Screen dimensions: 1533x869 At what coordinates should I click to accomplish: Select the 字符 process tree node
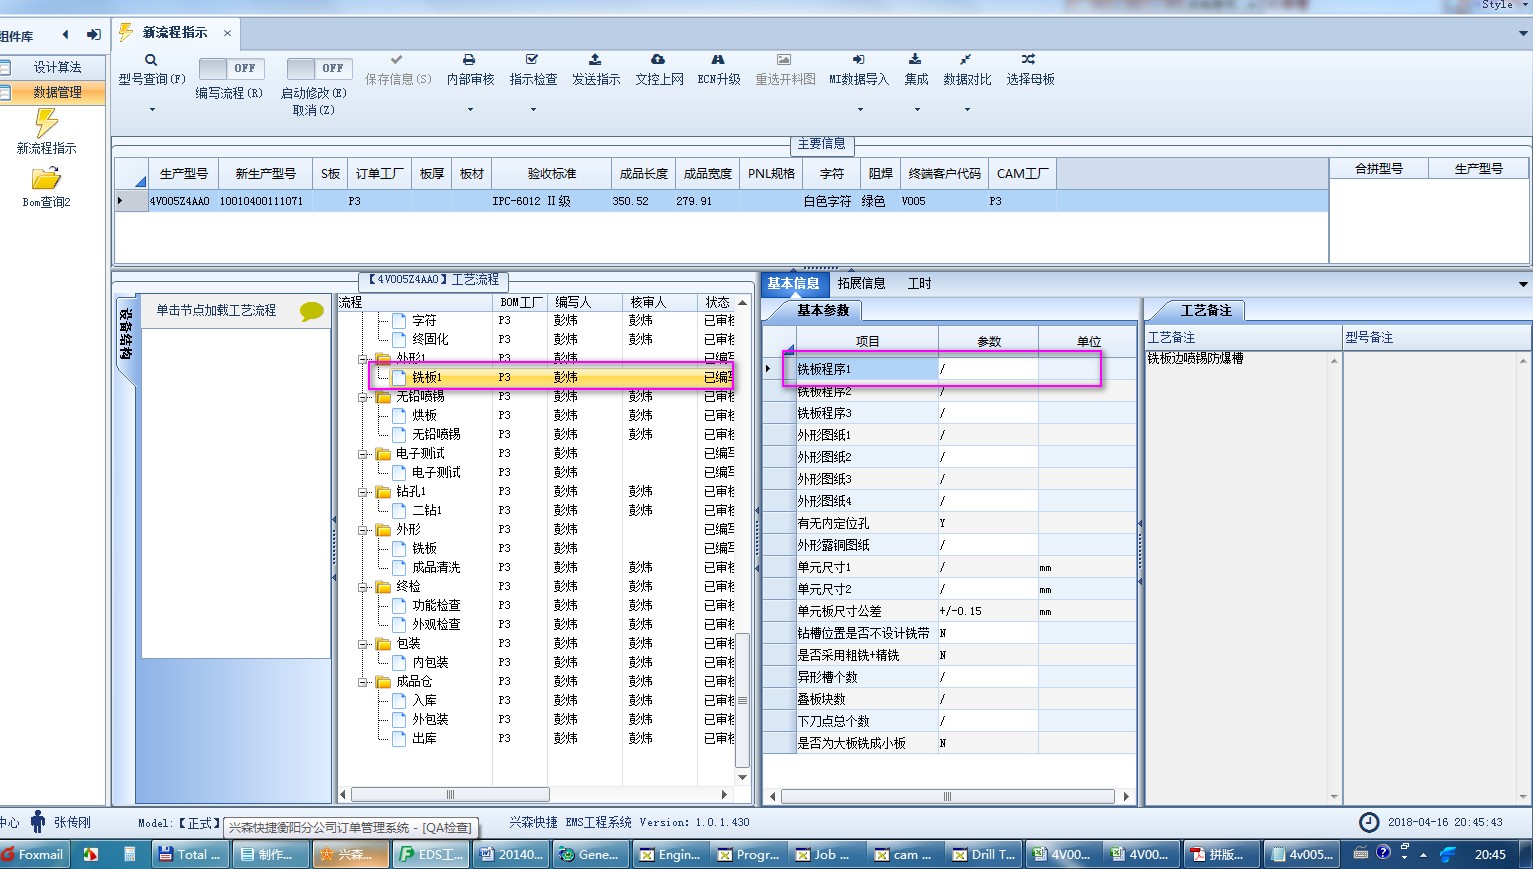tap(424, 321)
